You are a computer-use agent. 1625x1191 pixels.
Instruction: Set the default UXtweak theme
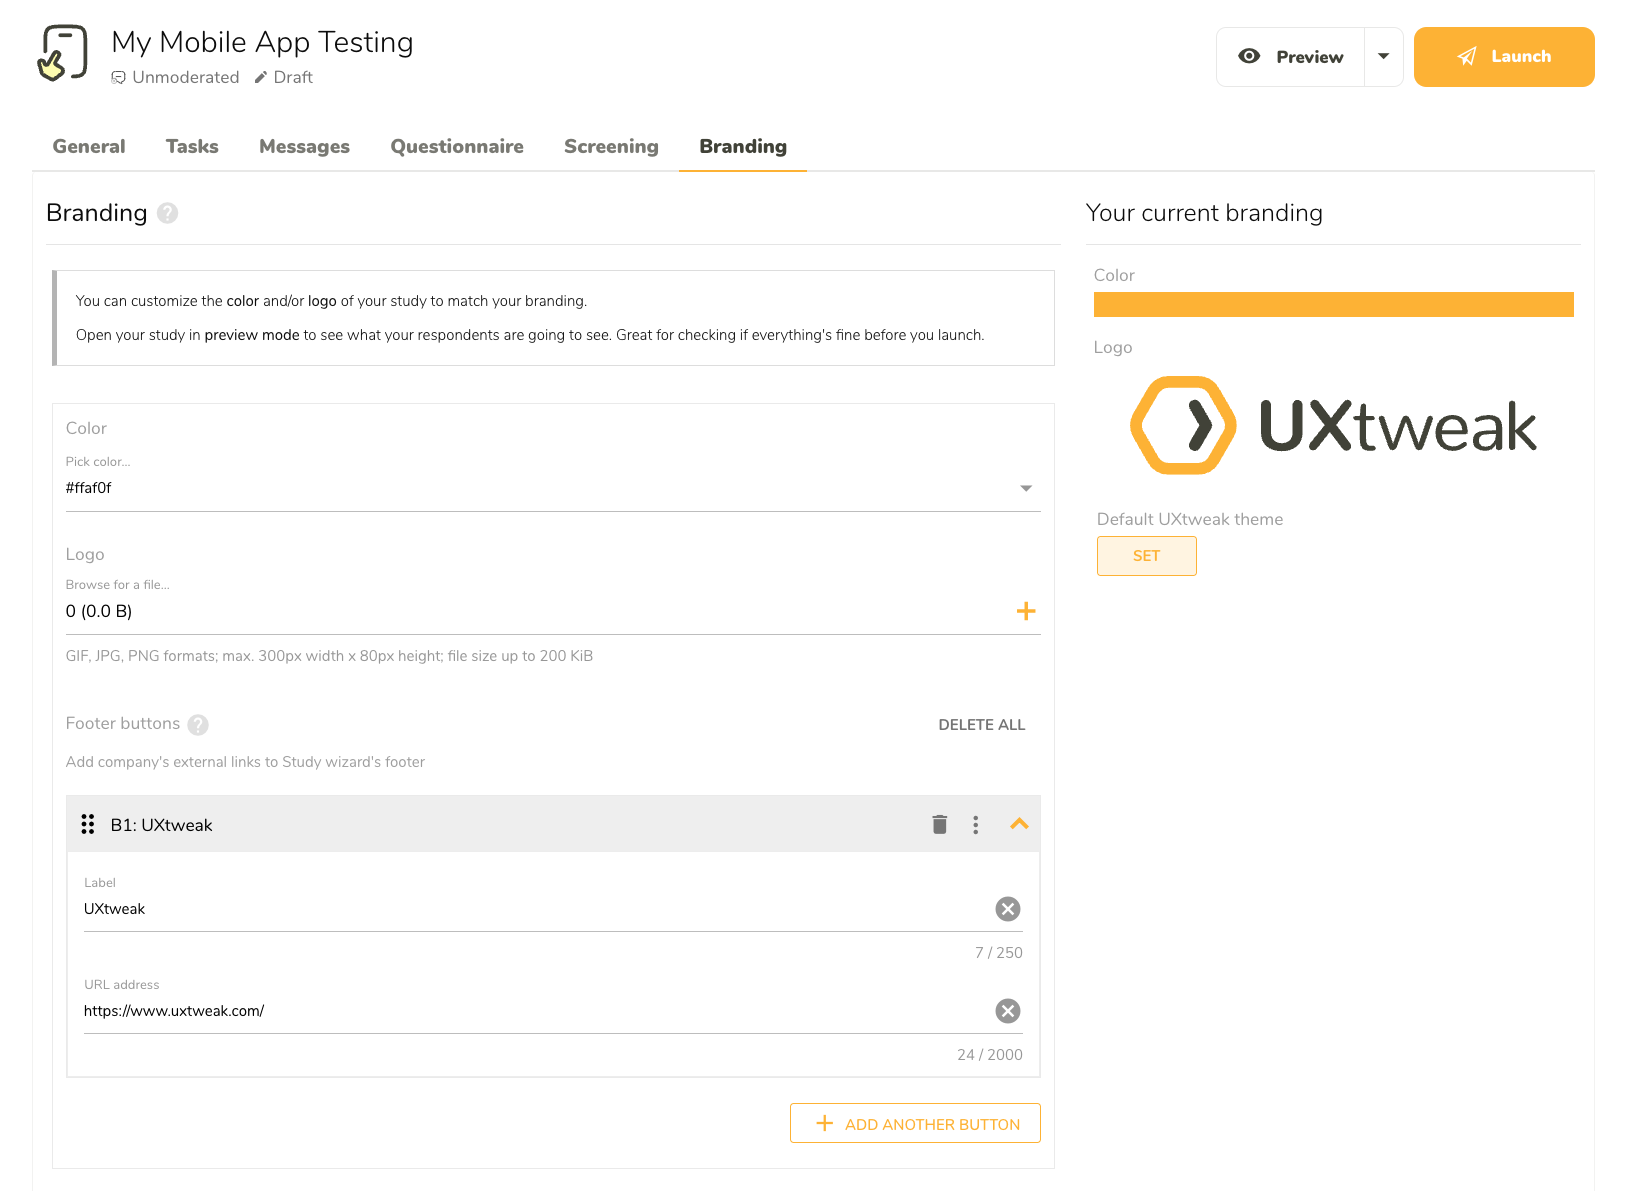click(1147, 556)
